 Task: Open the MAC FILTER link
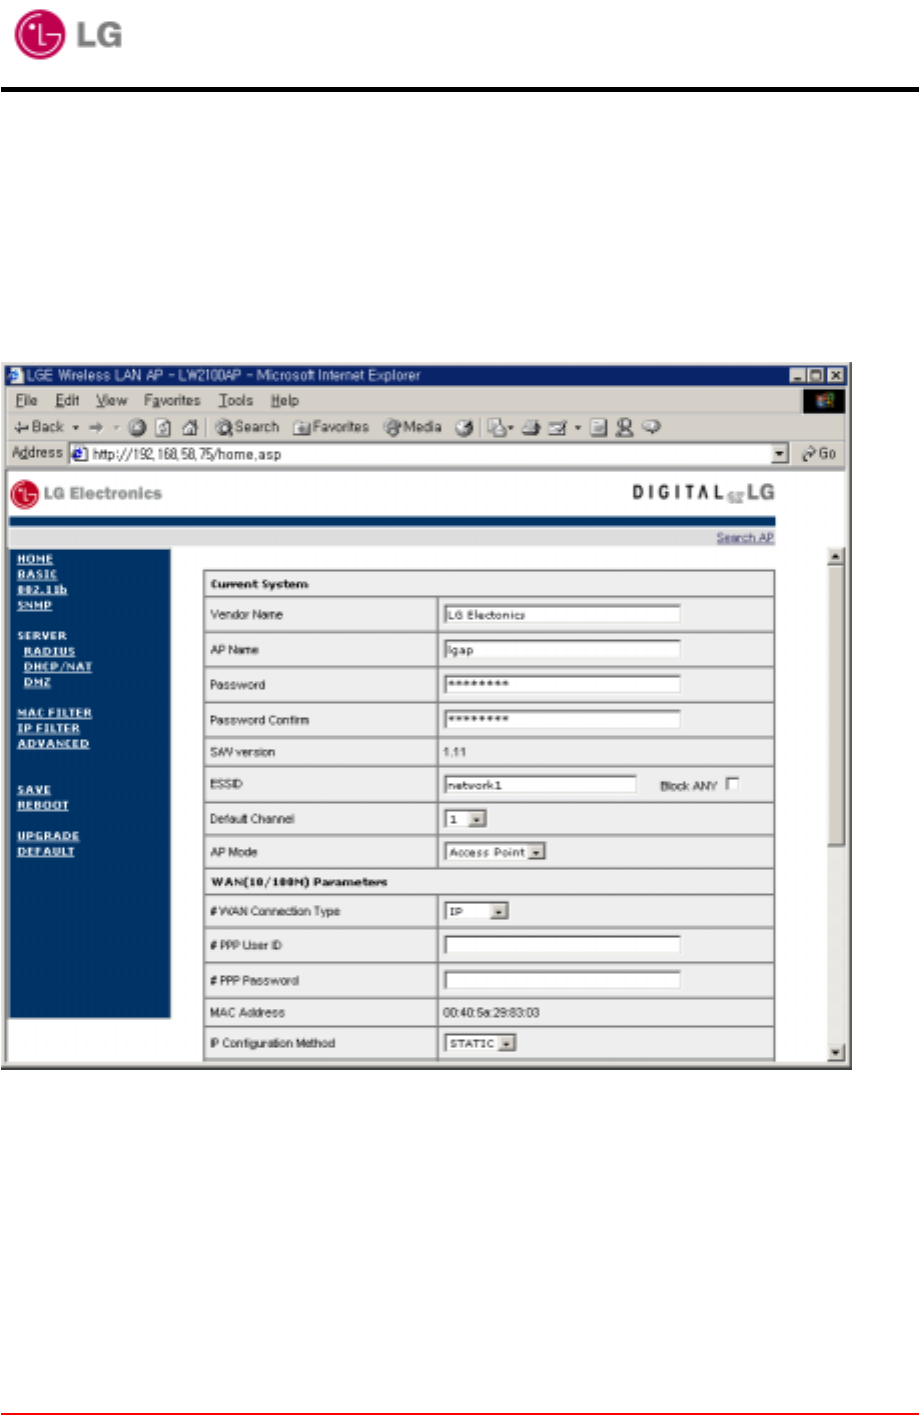[54, 713]
